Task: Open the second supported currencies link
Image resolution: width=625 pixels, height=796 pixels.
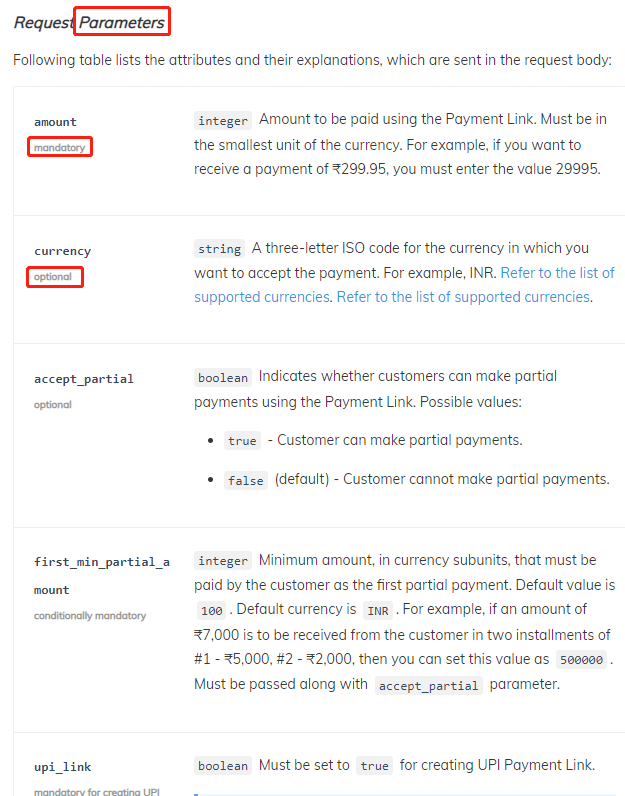Action: (463, 296)
